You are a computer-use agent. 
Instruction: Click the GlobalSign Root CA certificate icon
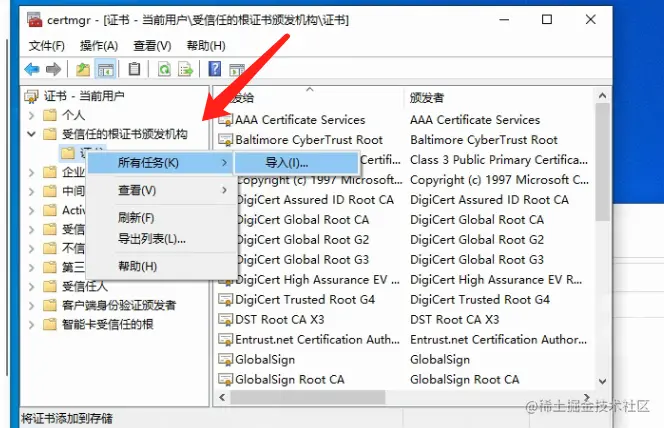[225, 379]
